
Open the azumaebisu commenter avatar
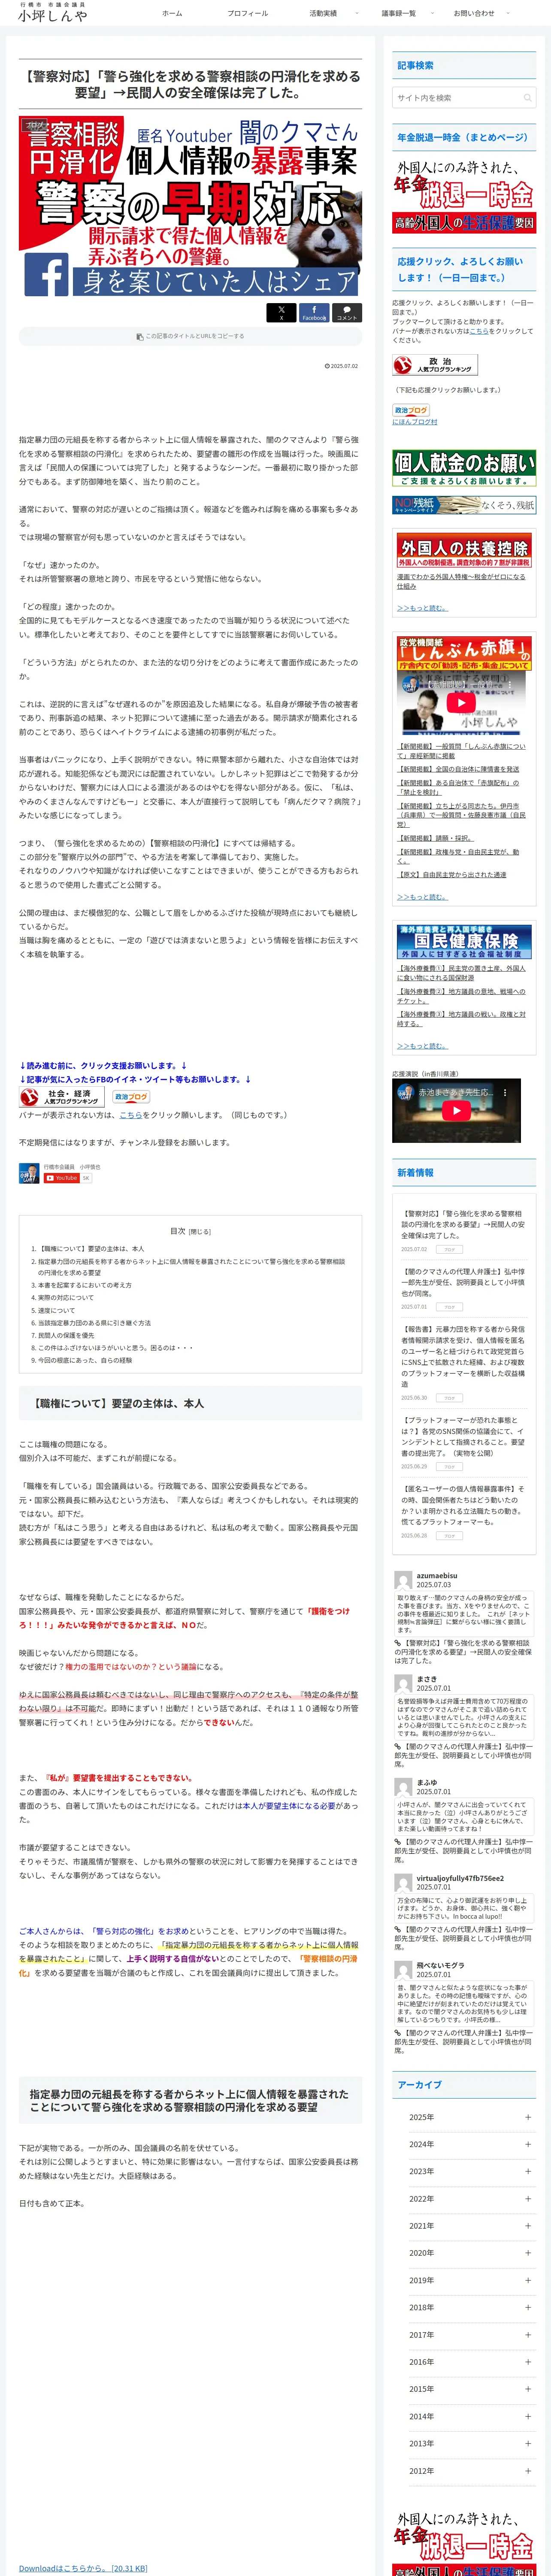[x=403, y=1580]
